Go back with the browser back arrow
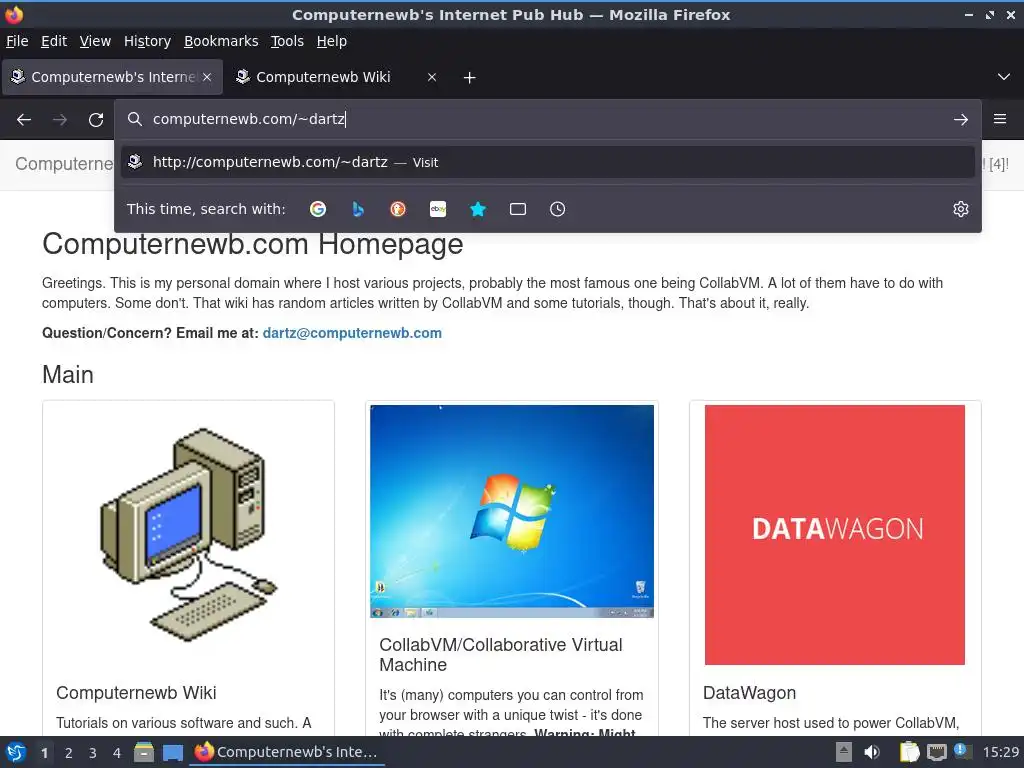This screenshot has height=768, width=1024. pyautogui.click(x=24, y=120)
